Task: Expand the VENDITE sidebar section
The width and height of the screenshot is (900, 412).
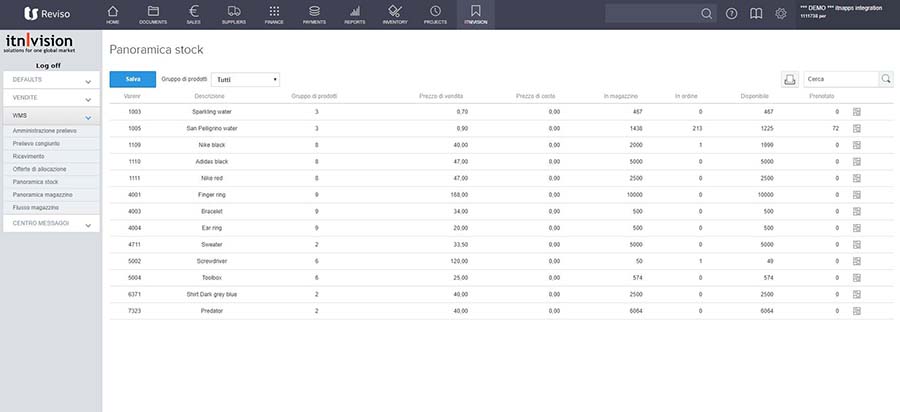Action: 51,98
